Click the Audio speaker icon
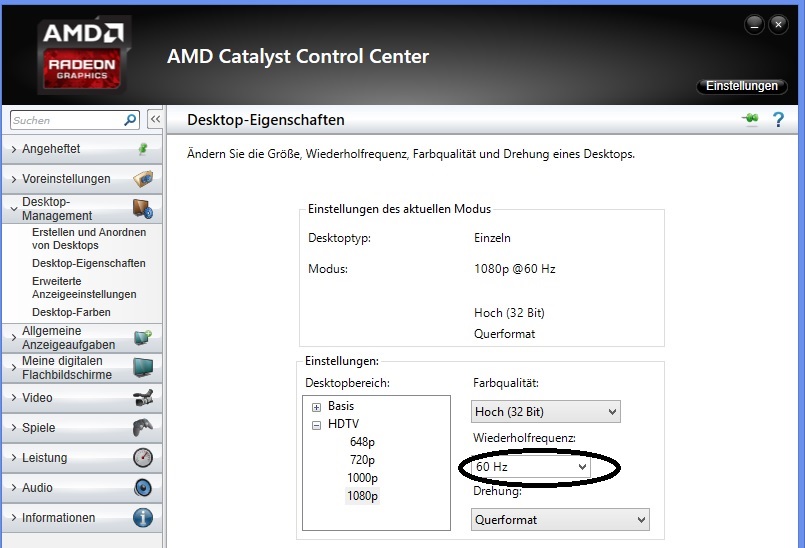This screenshot has width=805, height=548. 143,487
